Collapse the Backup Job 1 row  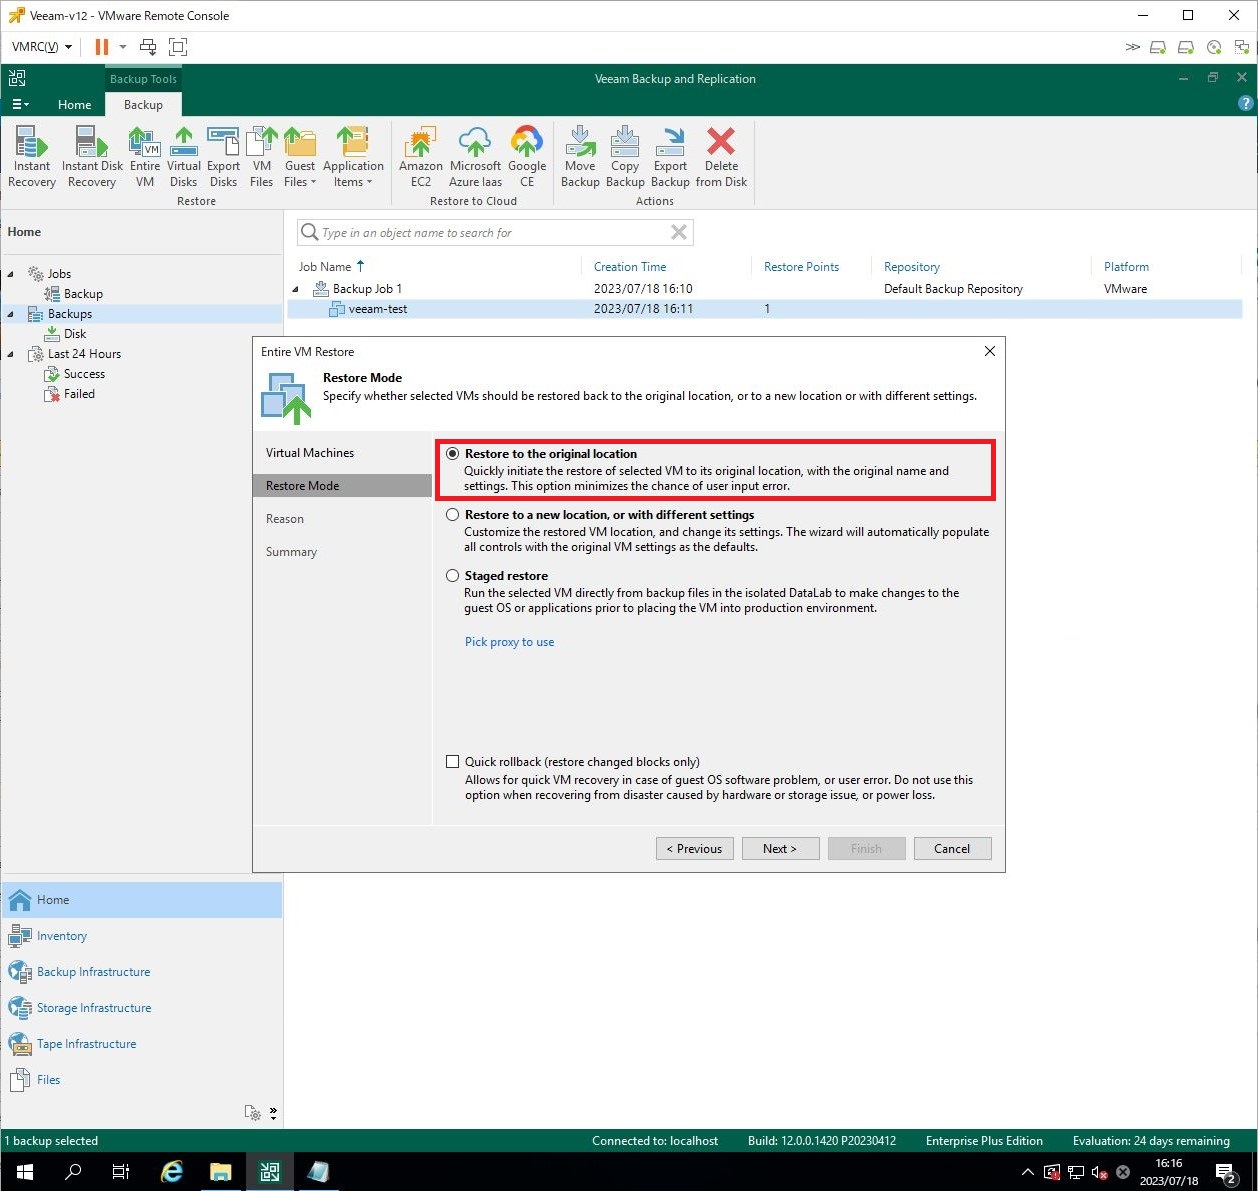[296, 289]
